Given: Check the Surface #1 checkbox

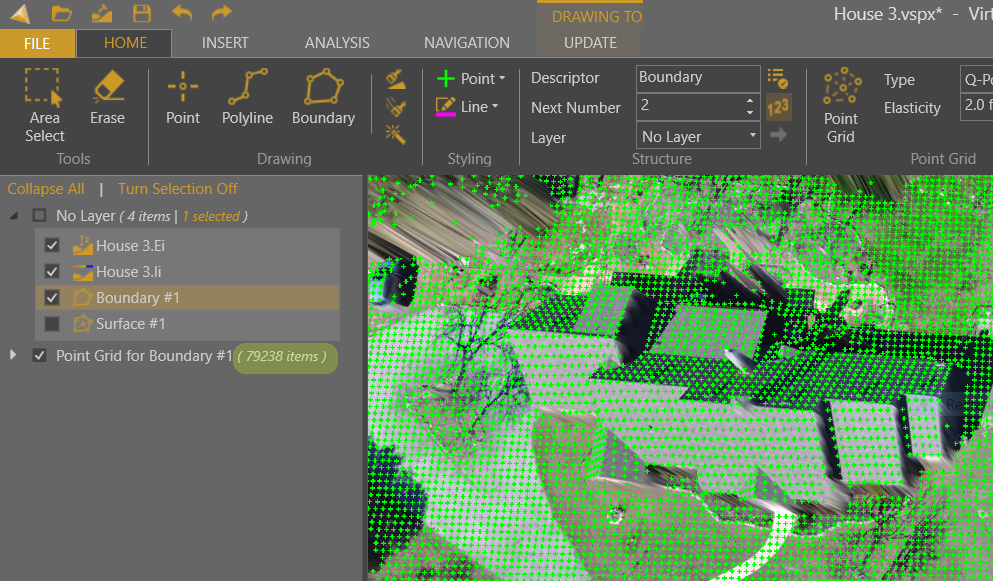Looking at the screenshot, I should click(52, 324).
